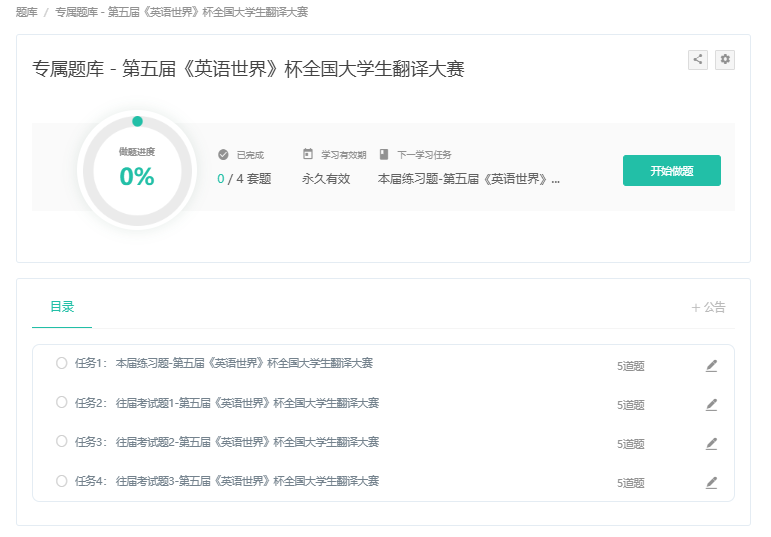
Task: Click 题库 breadcrumb link
Action: 27,12
